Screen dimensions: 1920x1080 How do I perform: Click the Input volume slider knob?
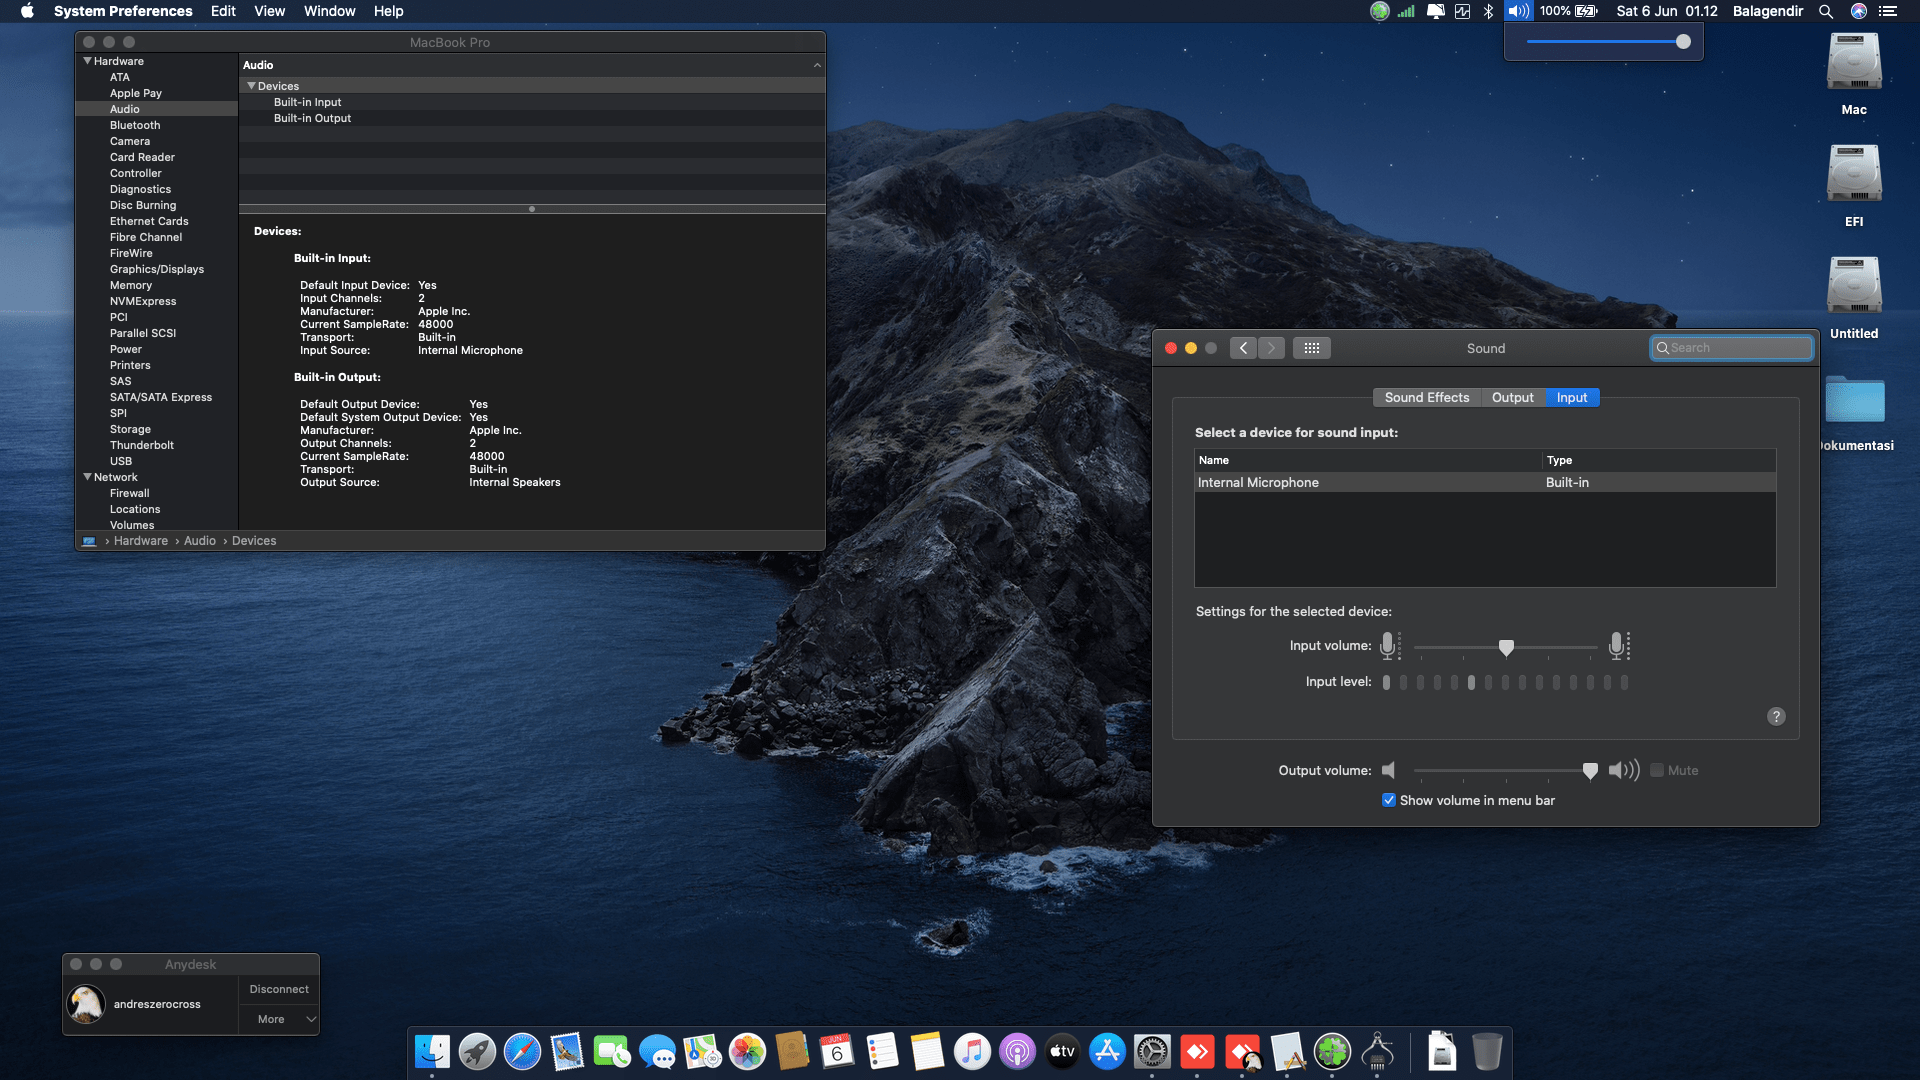[1506, 647]
